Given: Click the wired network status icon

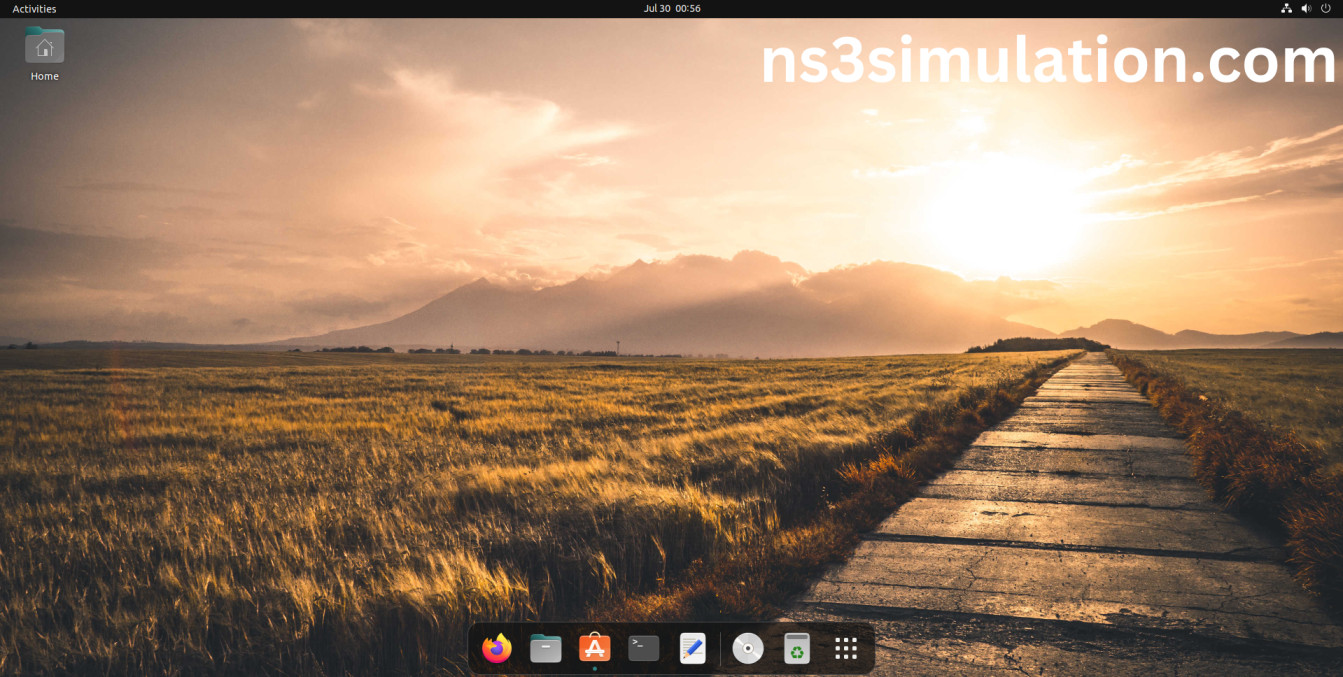Looking at the screenshot, I should [1286, 9].
